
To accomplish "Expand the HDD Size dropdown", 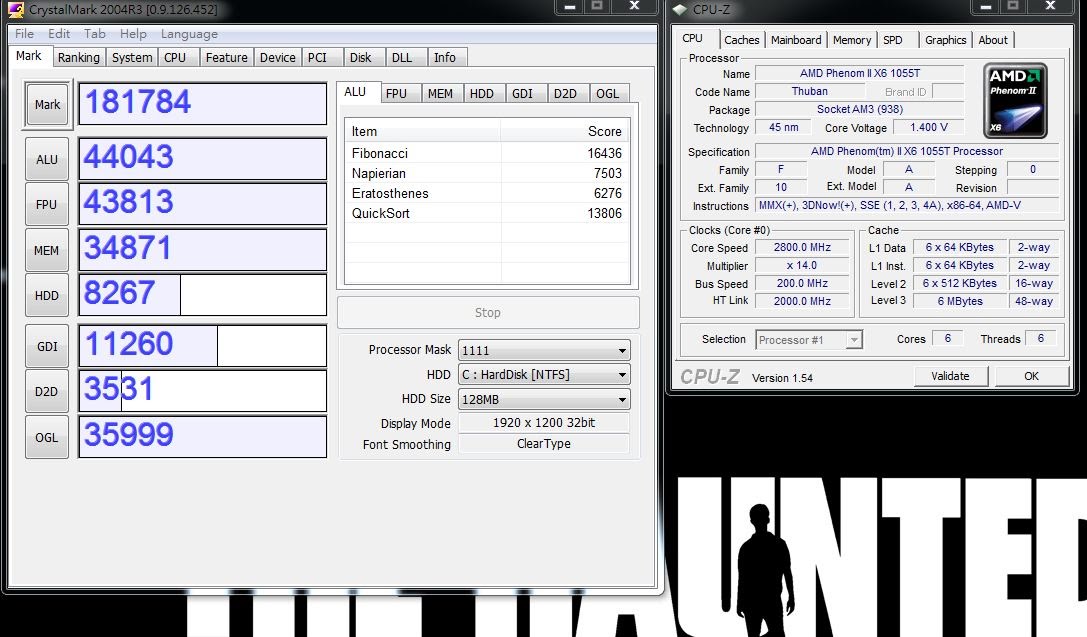I will (544, 399).
